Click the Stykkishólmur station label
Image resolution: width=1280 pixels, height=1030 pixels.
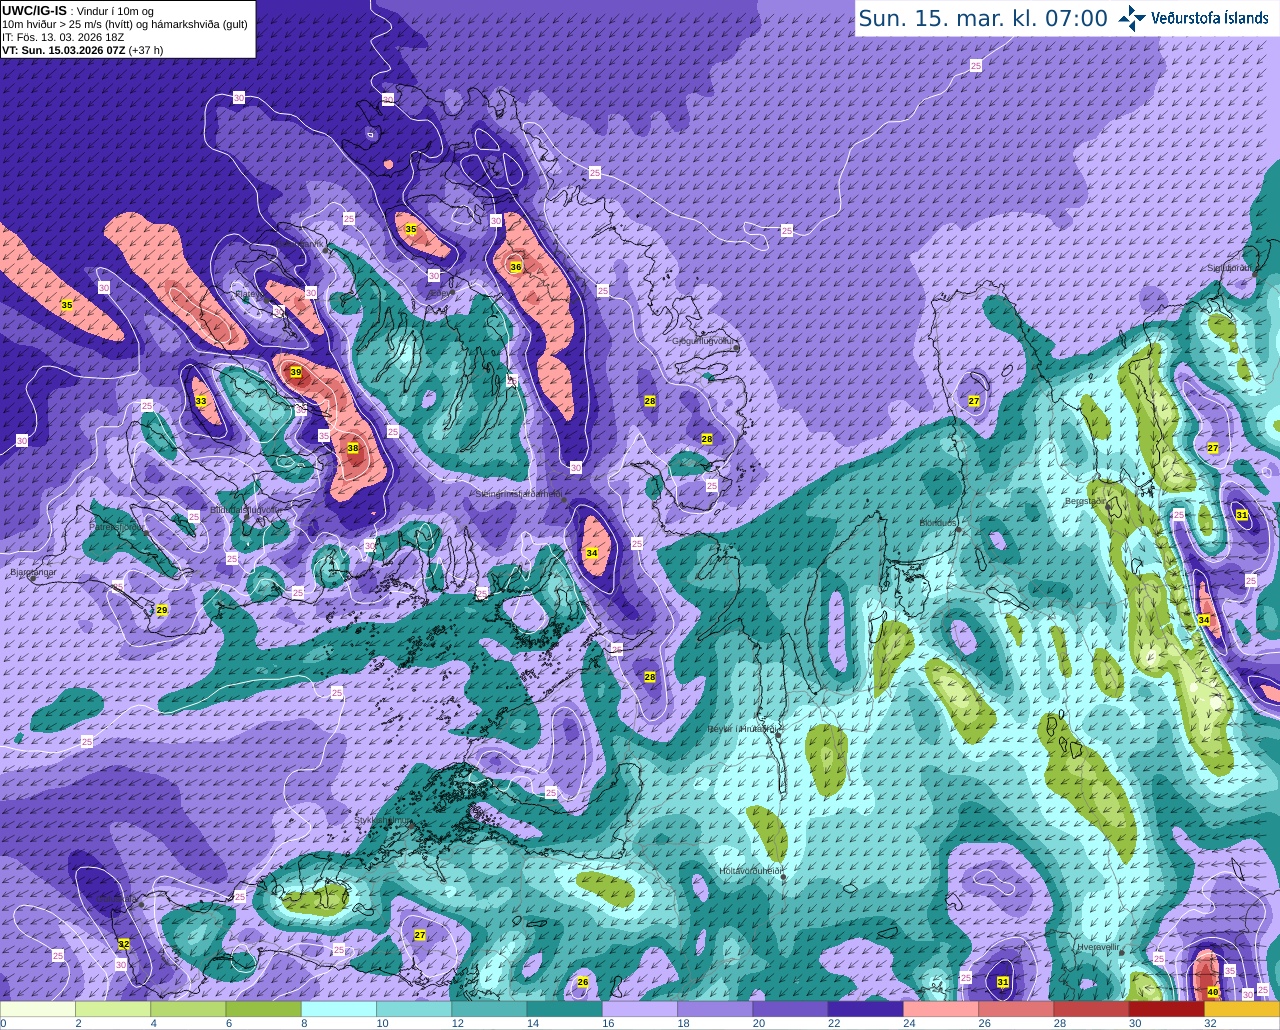coord(382,820)
